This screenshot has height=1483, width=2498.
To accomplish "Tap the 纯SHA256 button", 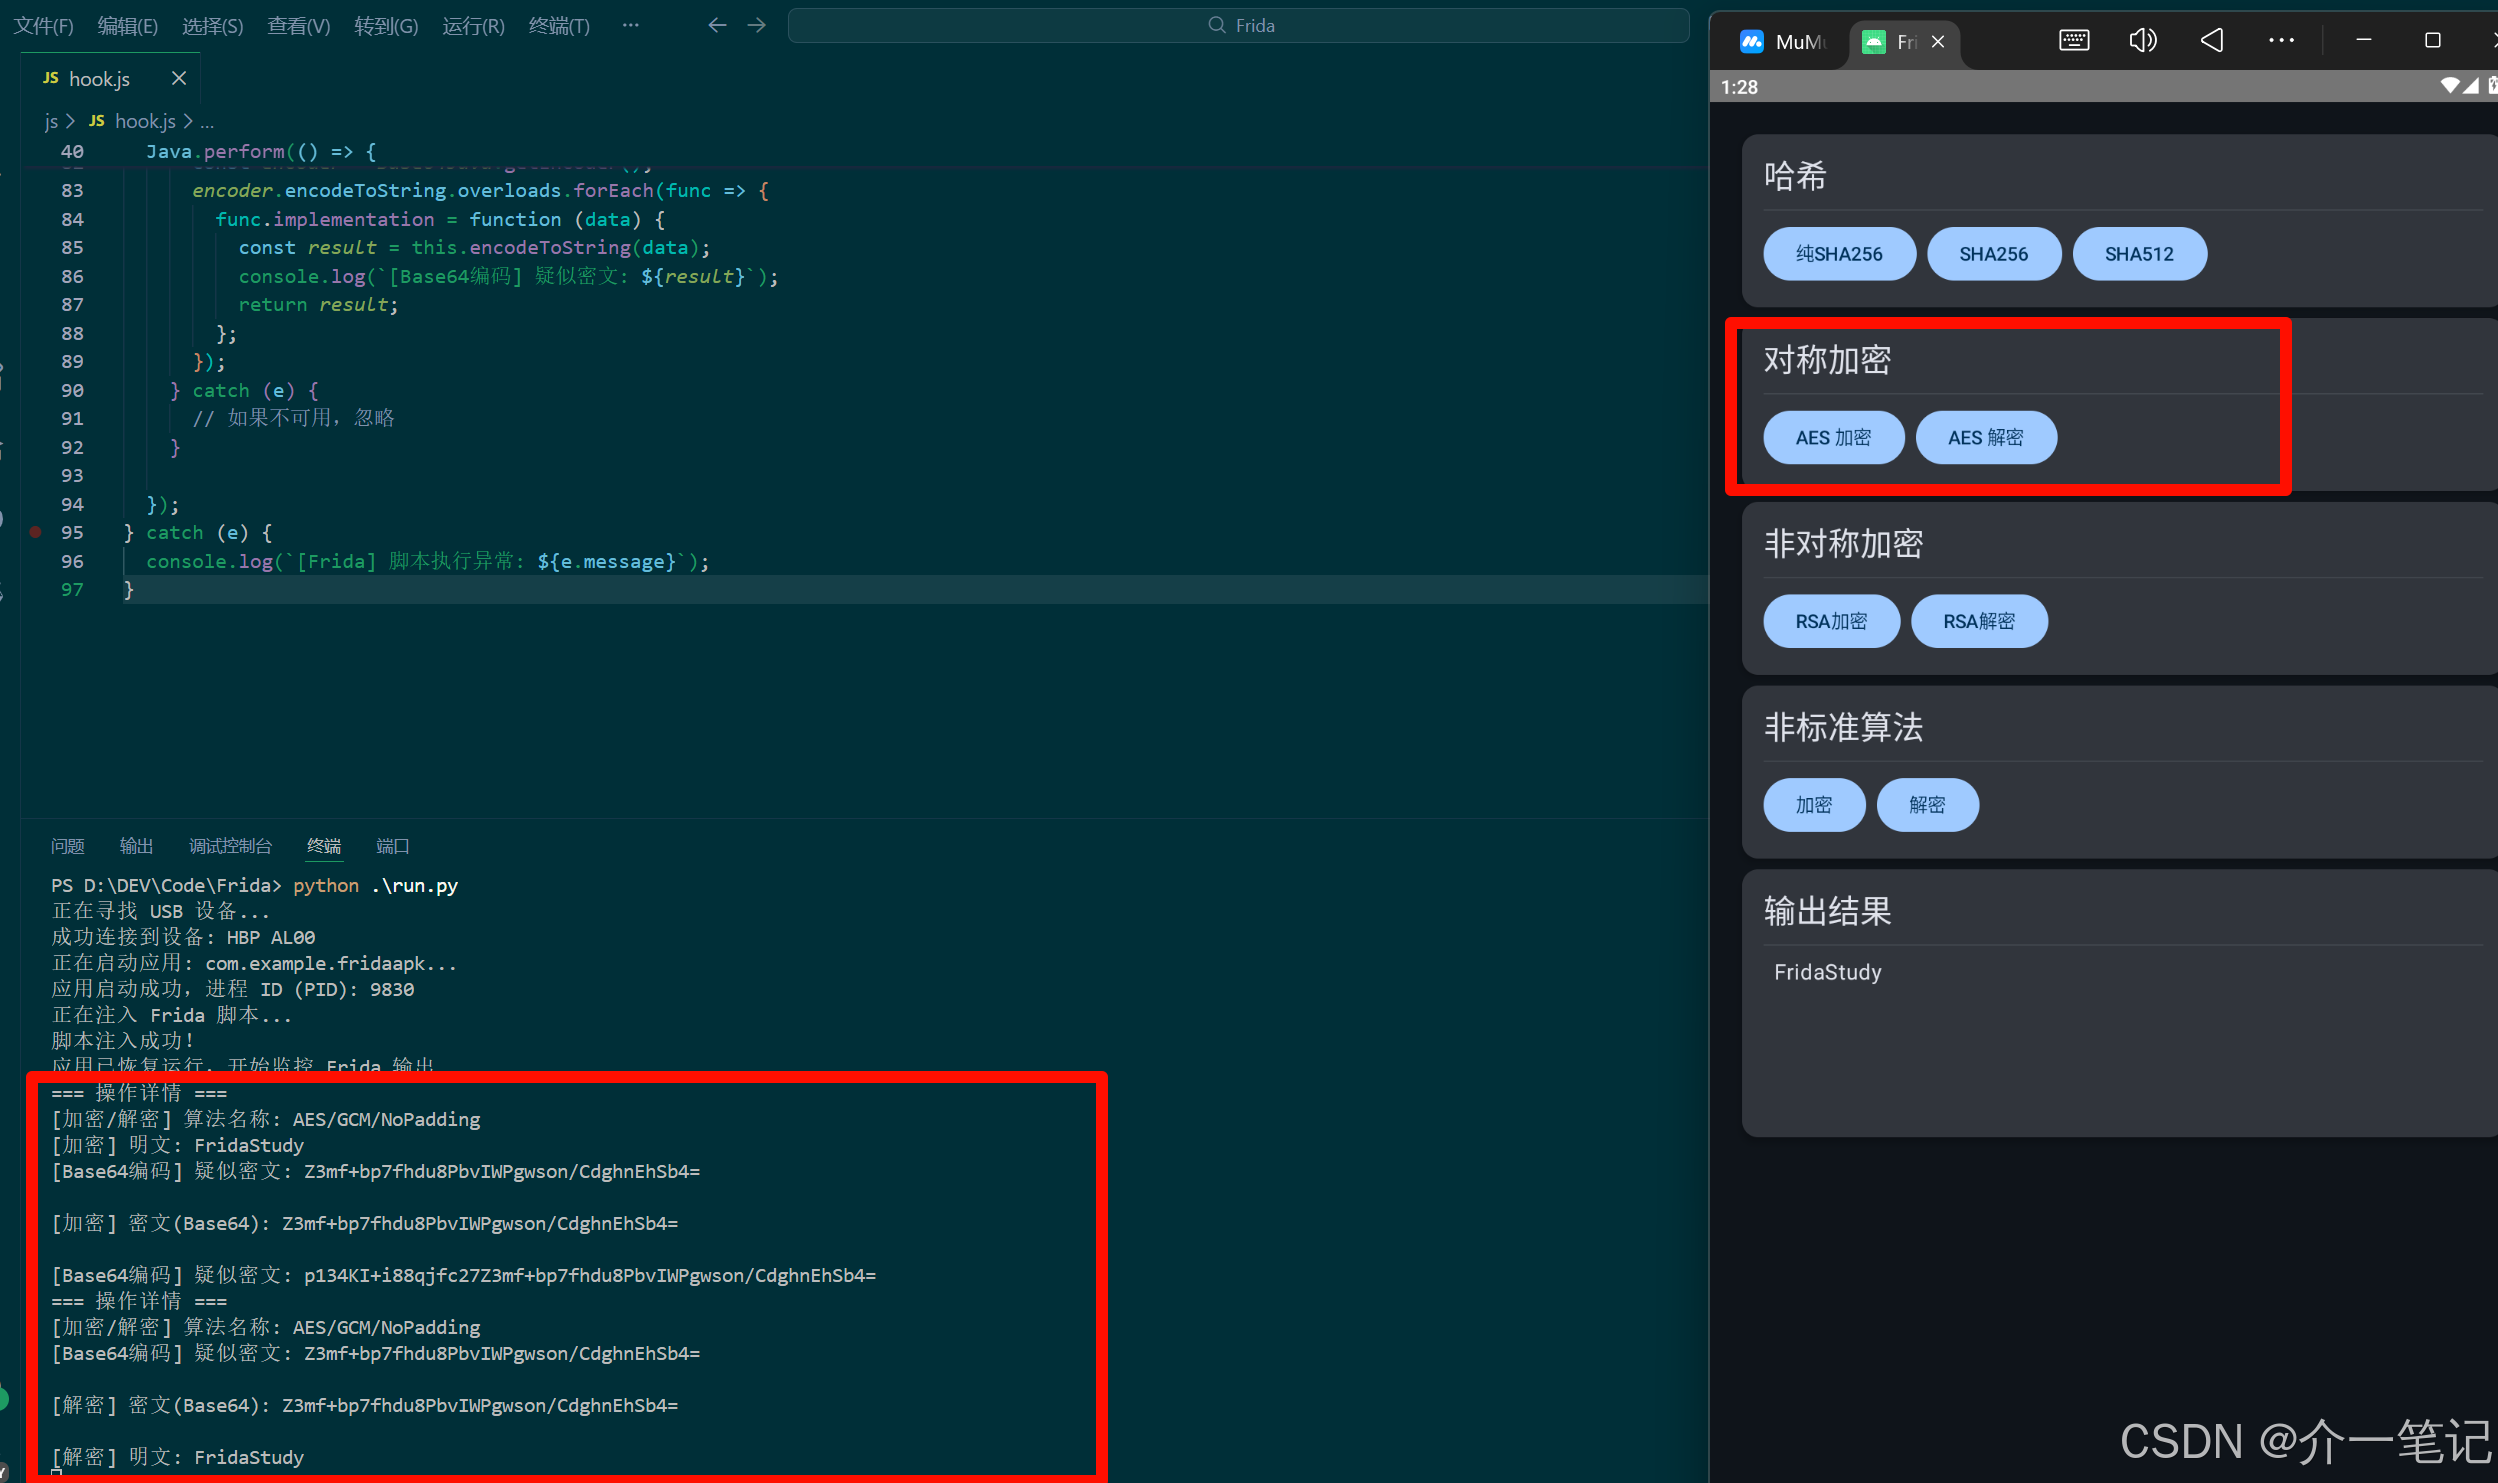I will click(x=1838, y=254).
